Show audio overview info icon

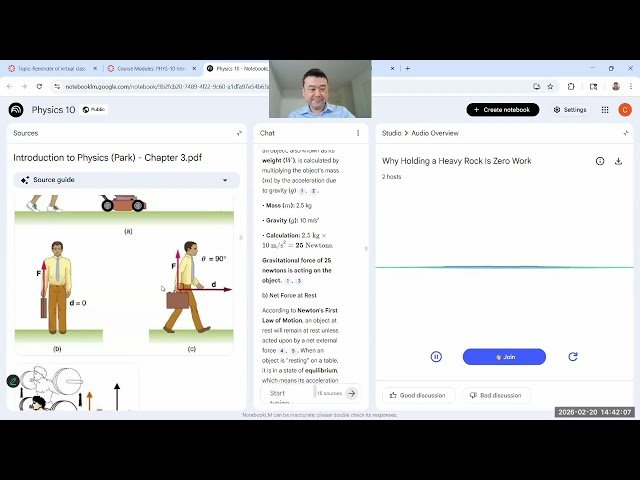pyautogui.click(x=600, y=161)
